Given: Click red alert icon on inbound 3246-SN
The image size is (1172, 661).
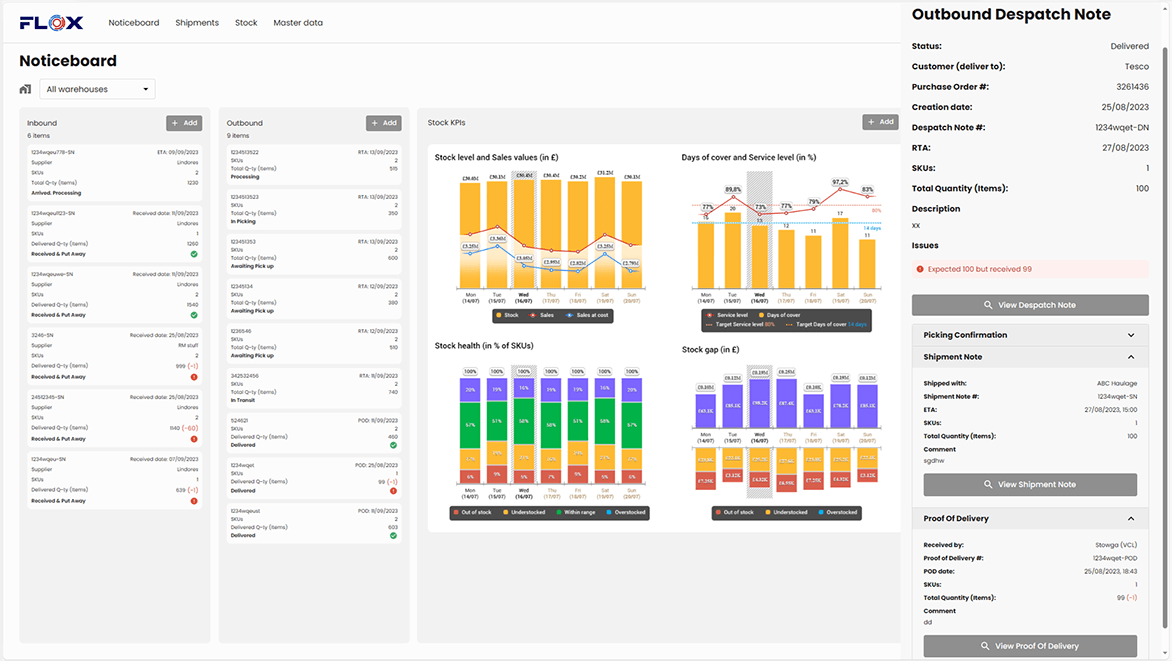Looking at the screenshot, I should [x=194, y=377].
